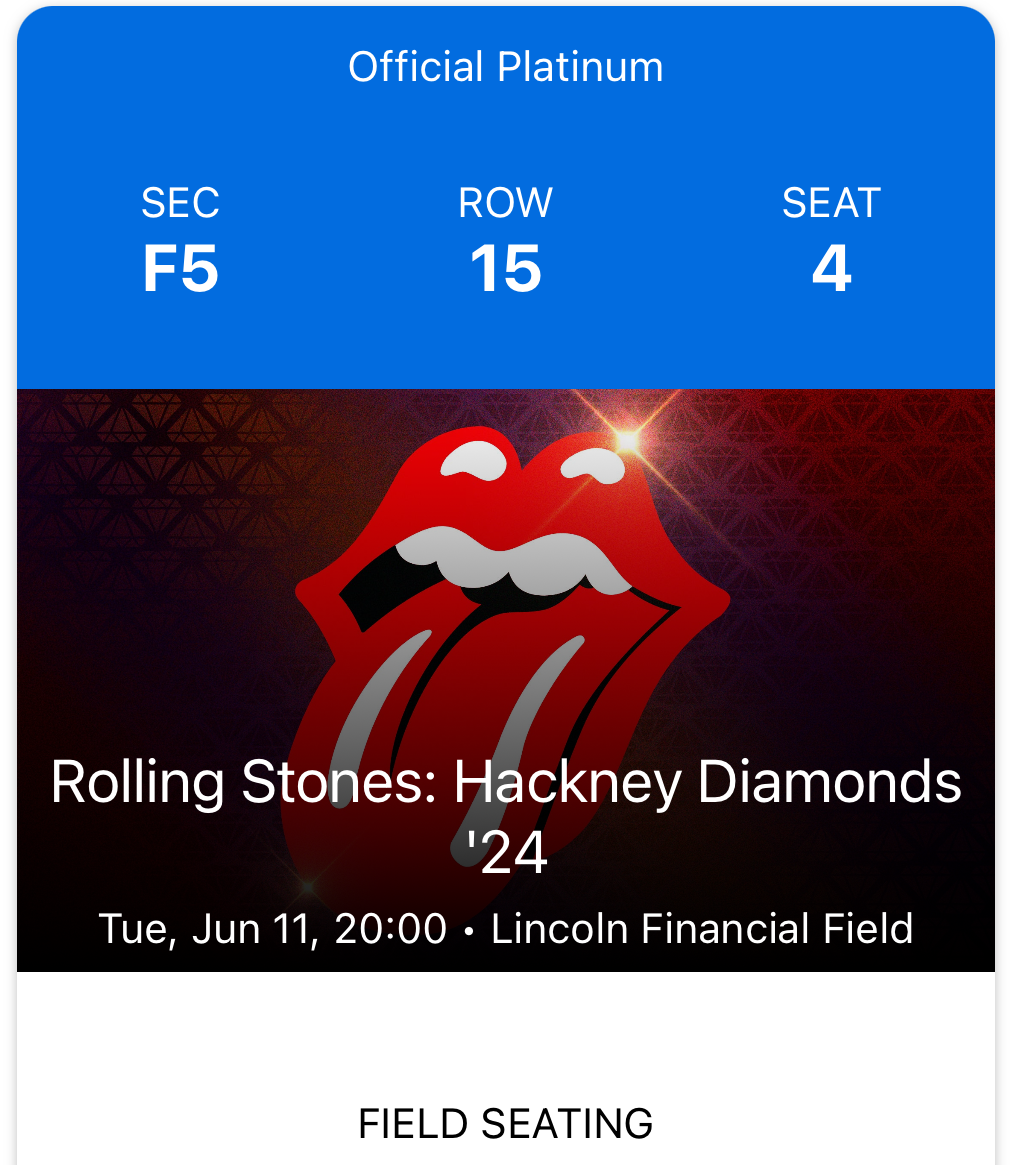Open the Lincoln Financial Field venue link
Image resolution: width=1026 pixels, height=1165 pixels.
click(702, 929)
